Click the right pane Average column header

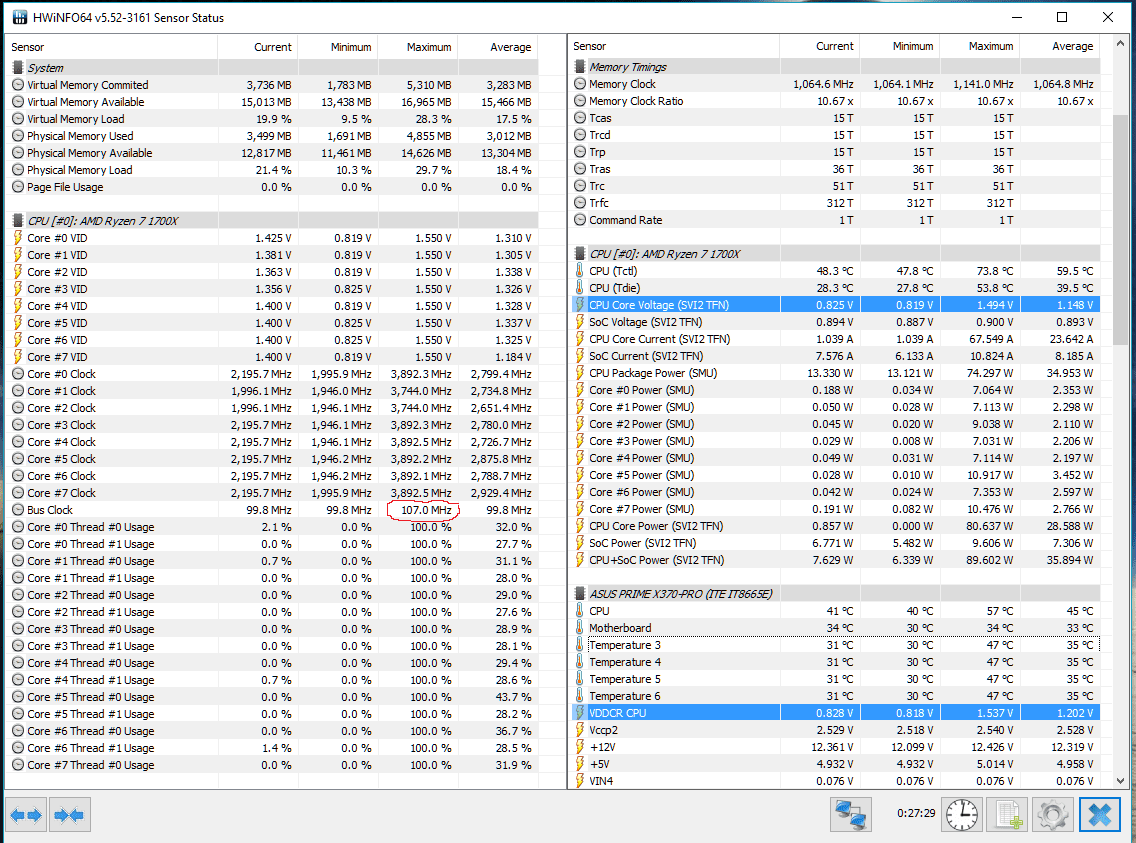tap(1061, 46)
